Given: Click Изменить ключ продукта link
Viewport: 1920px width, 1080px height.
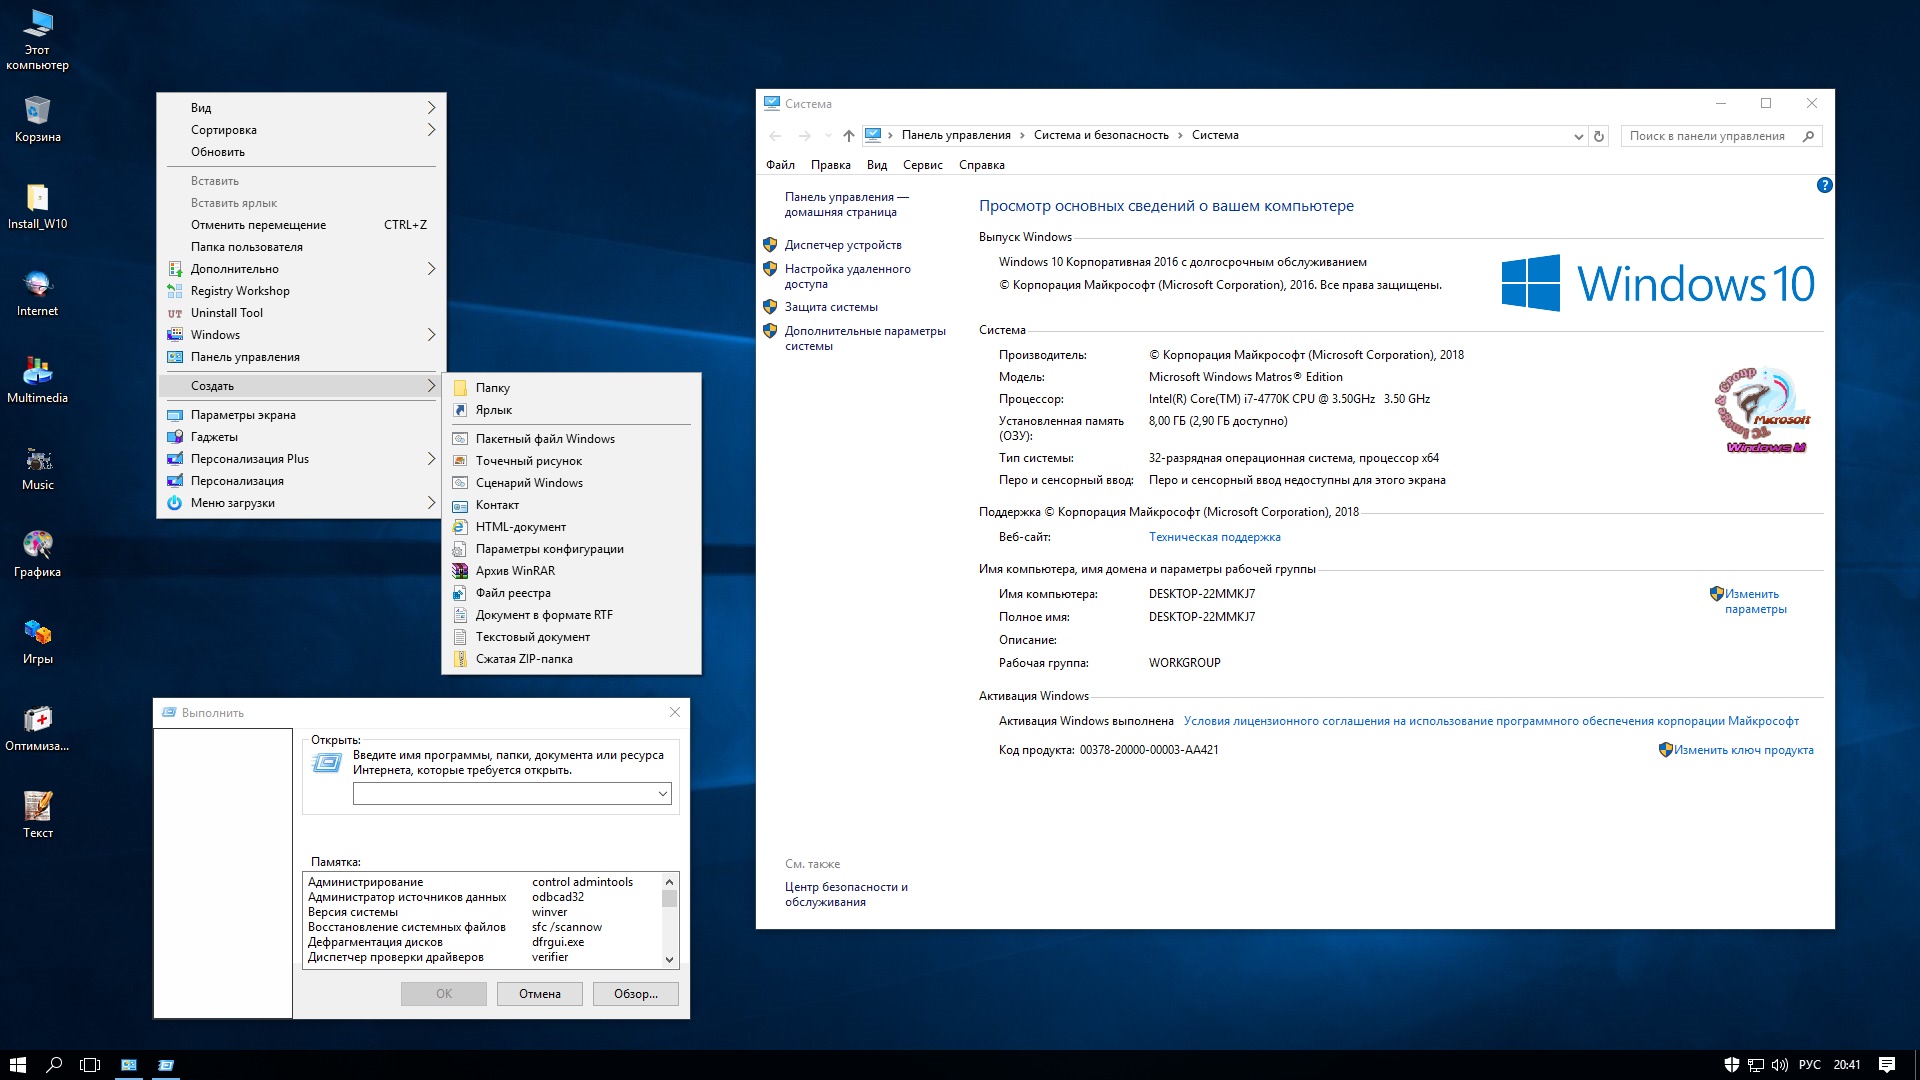Looking at the screenshot, I should pos(1742,750).
